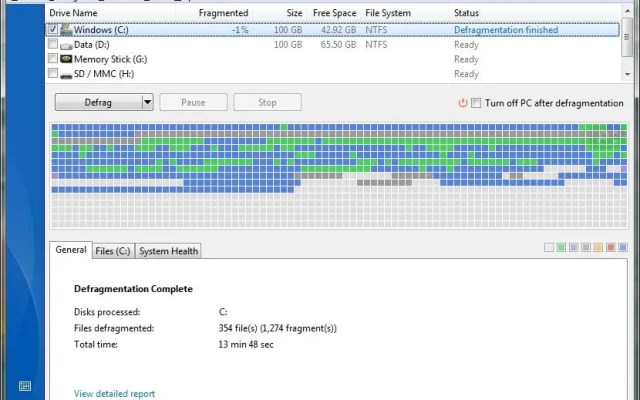The width and height of the screenshot is (640, 400).
Task: Click the Defragmentation Complete heading
Action: pyautogui.click(x=133, y=289)
